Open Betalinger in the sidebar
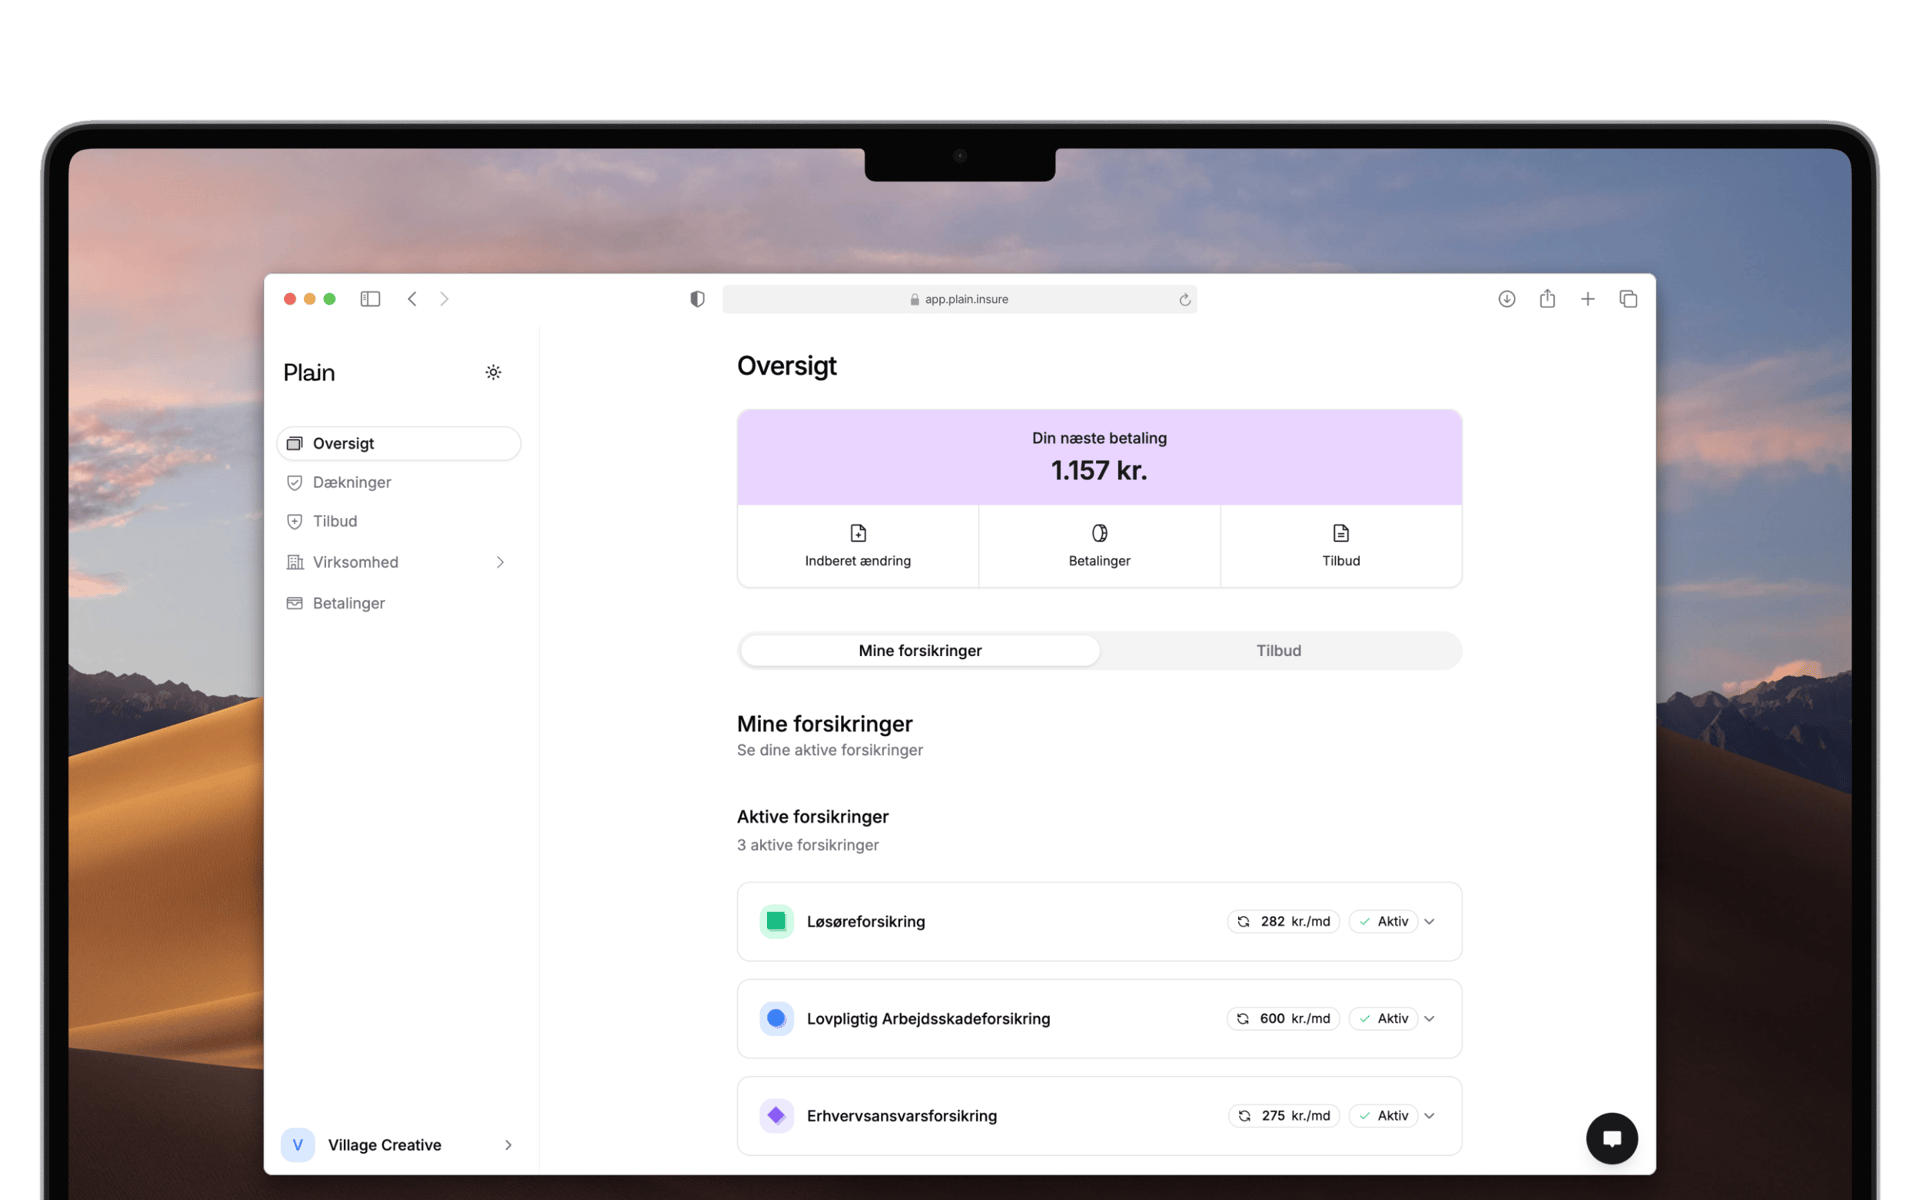Screen dimensions: 1920x1200 pos(398,603)
